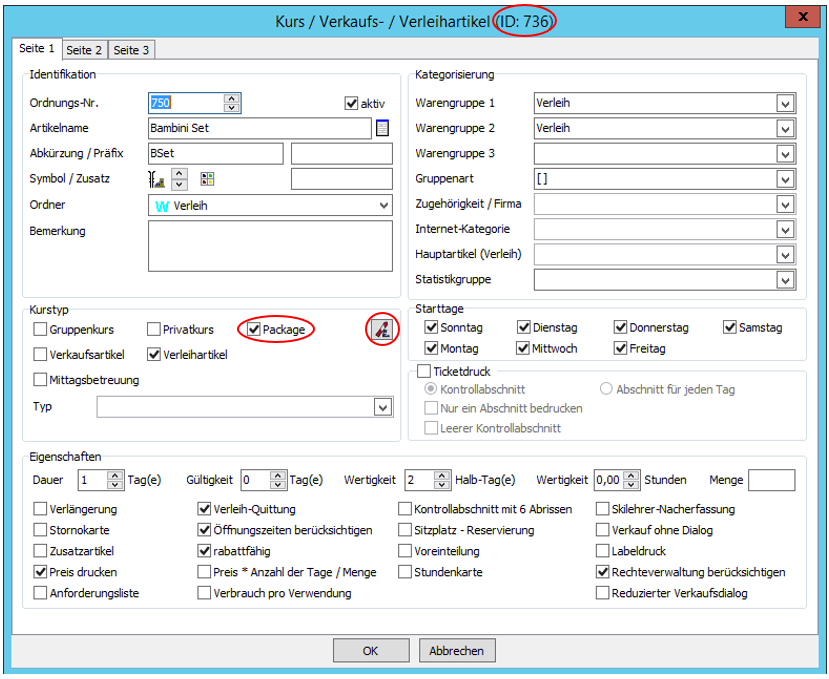Viewport: 829px width, 679px height.
Task: Enable the Verlängerung checkbox
Action: pos(40,509)
